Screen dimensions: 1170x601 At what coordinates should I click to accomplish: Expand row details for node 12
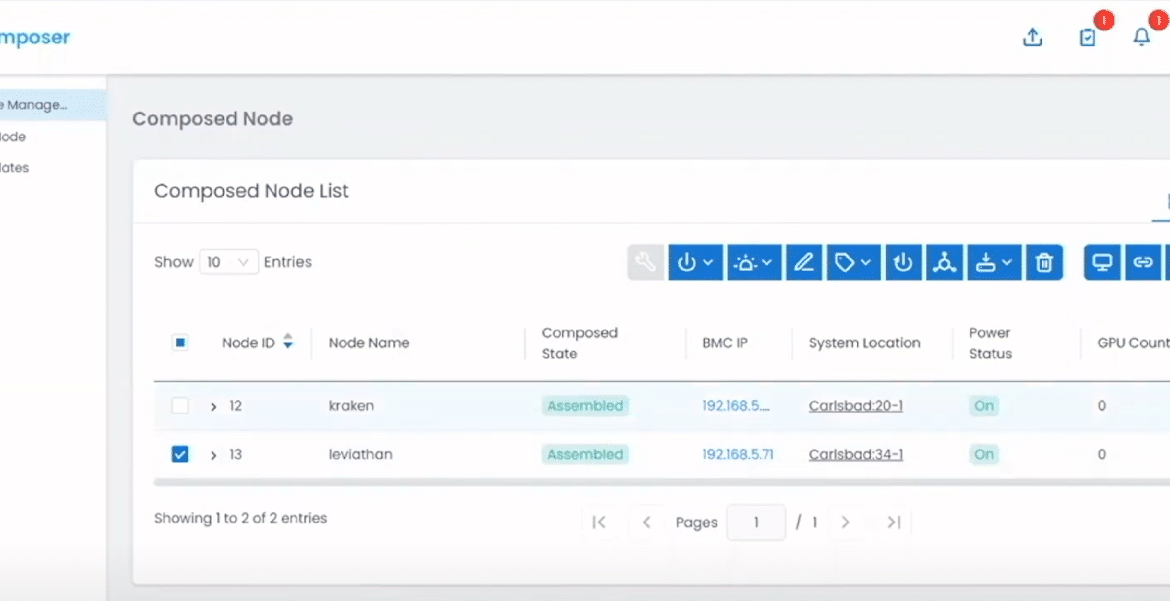pos(213,407)
